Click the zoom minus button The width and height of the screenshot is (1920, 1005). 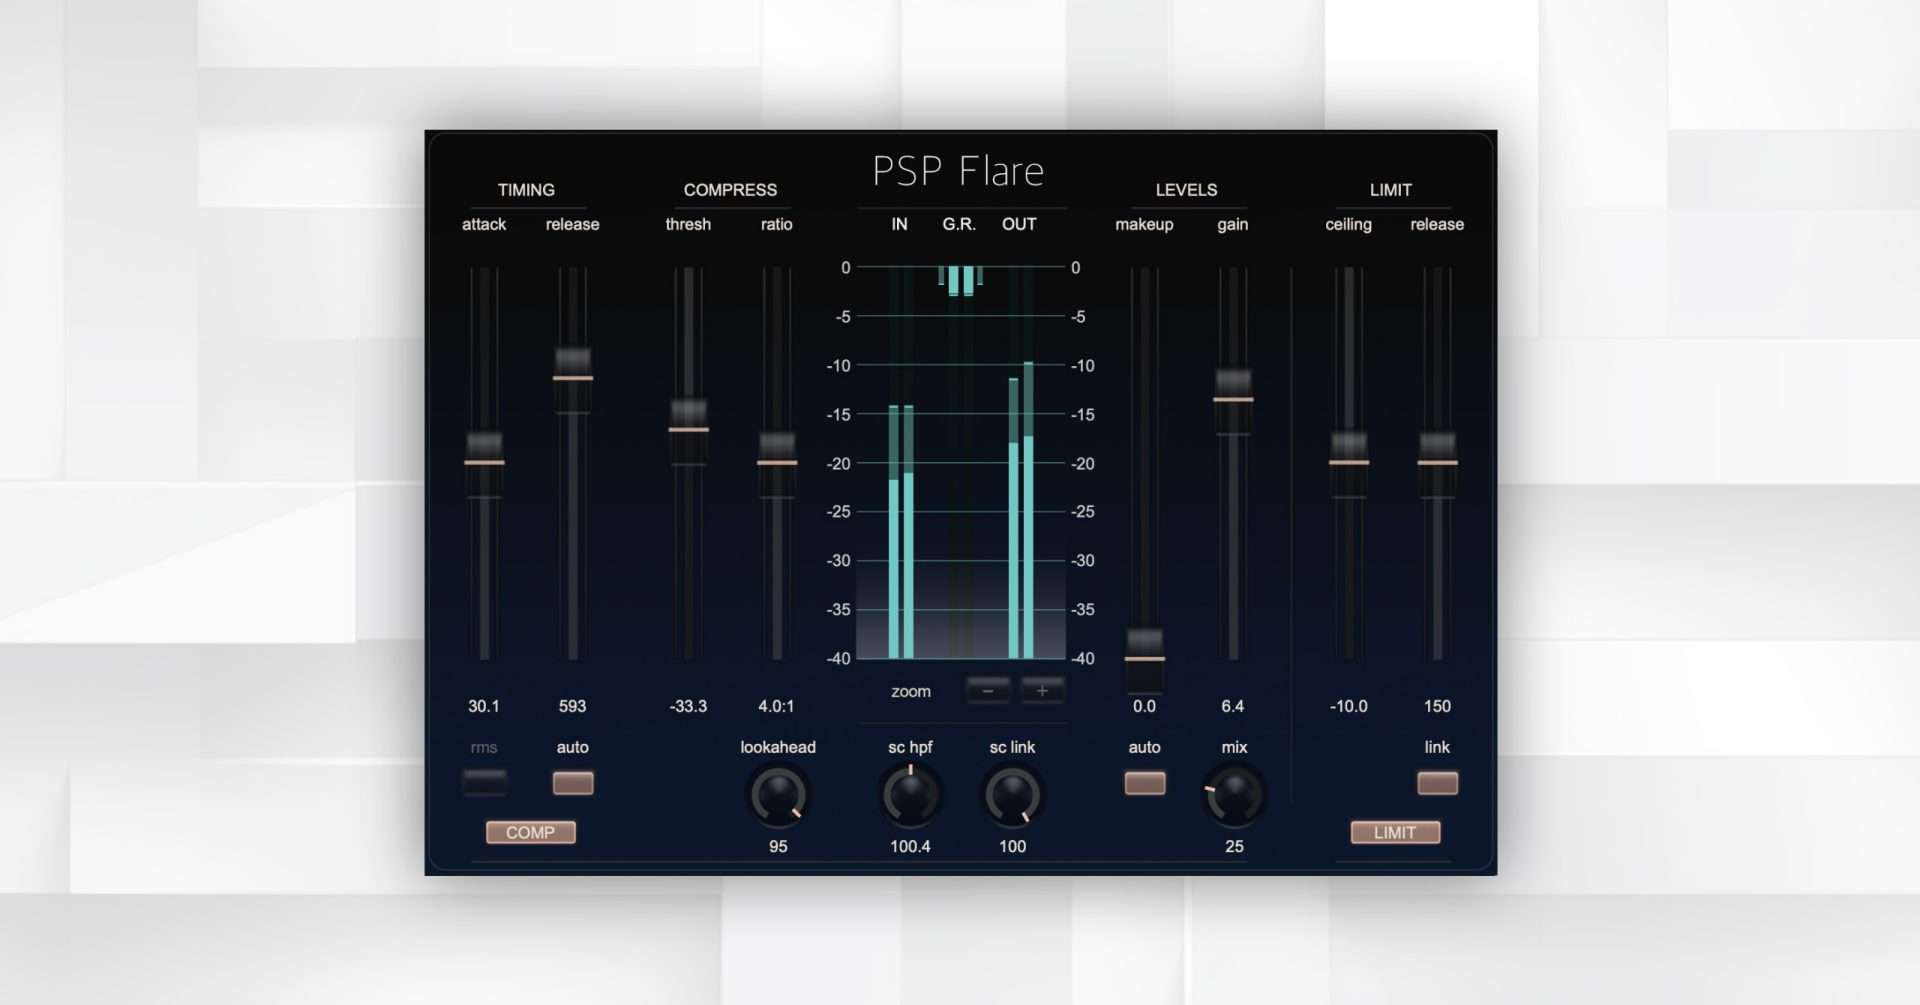(988, 690)
